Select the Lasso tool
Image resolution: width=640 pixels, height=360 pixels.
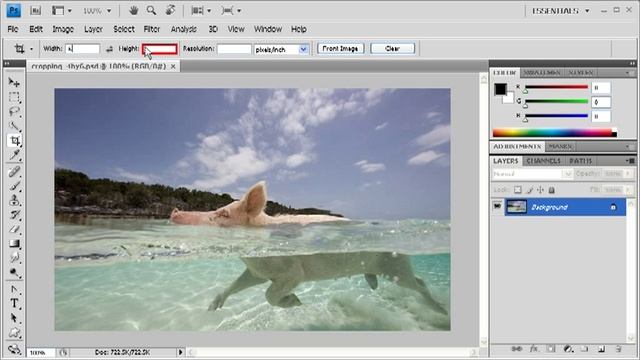click(x=14, y=111)
